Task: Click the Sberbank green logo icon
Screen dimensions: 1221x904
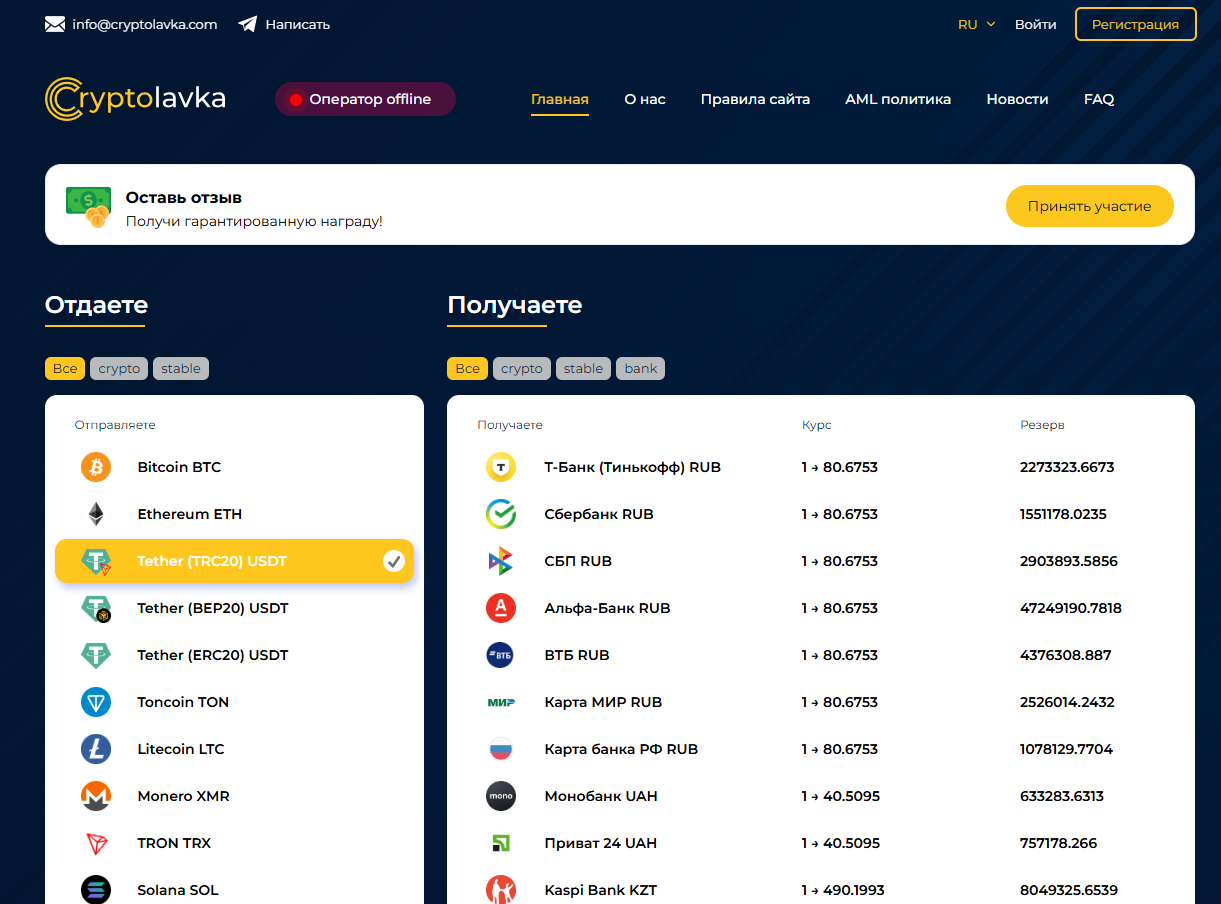Action: coord(500,514)
